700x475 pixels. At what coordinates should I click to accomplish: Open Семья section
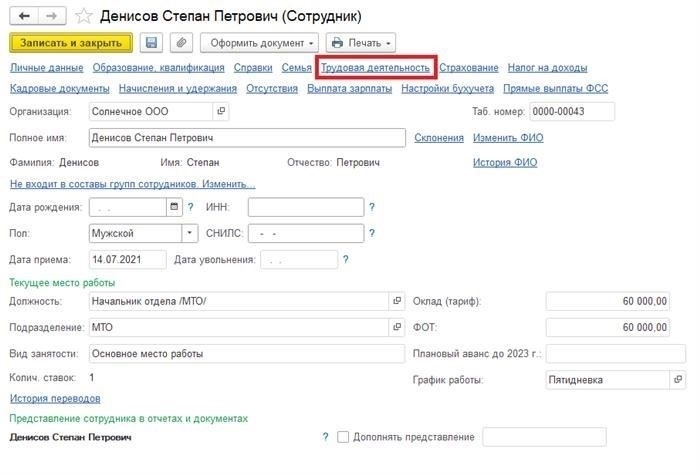pyautogui.click(x=296, y=68)
